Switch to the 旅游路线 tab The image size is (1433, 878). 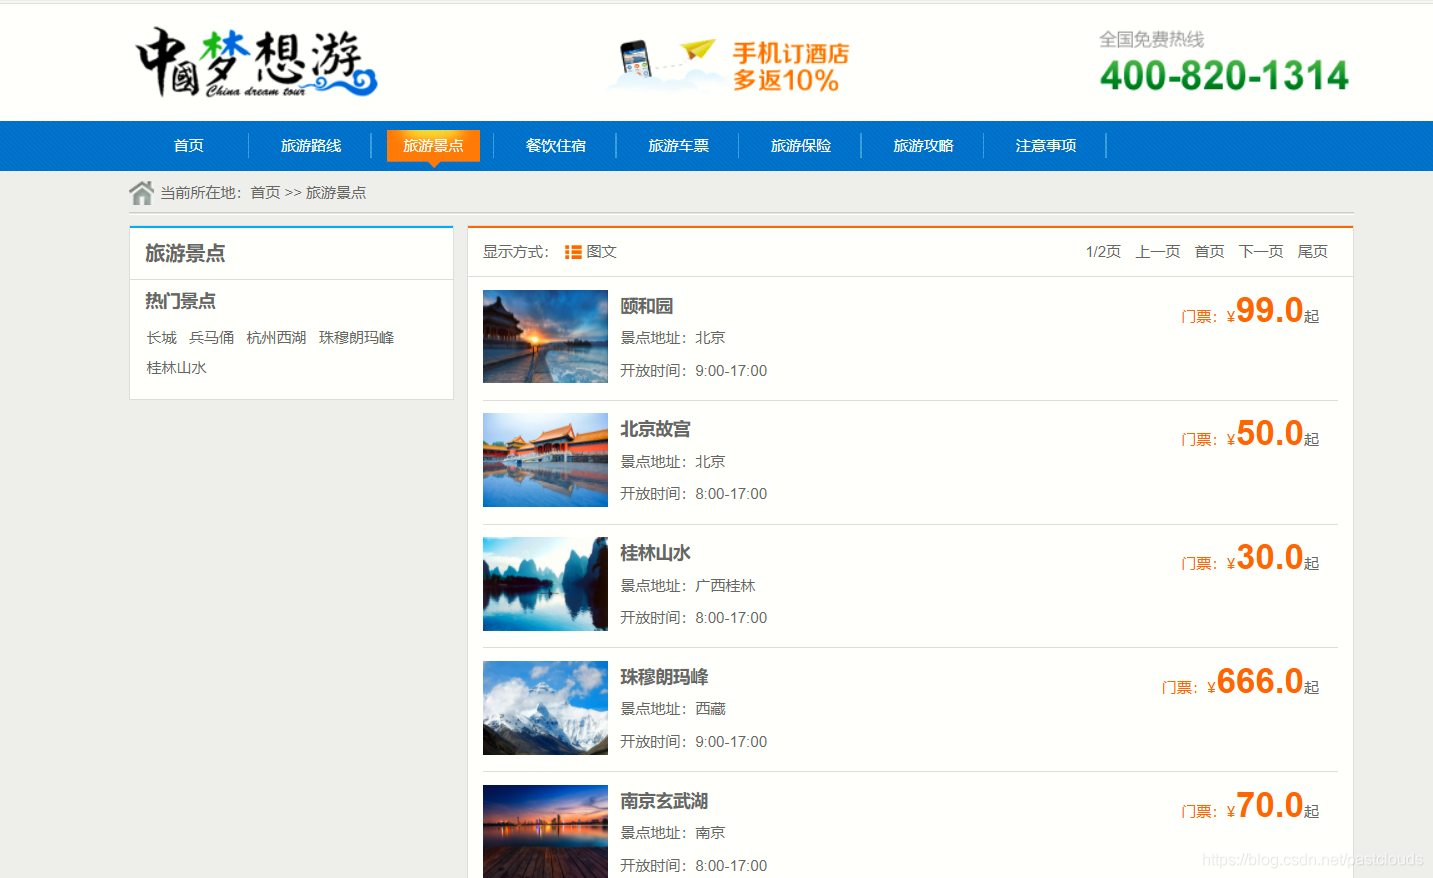pyautogui.click(x=311, y=145)
